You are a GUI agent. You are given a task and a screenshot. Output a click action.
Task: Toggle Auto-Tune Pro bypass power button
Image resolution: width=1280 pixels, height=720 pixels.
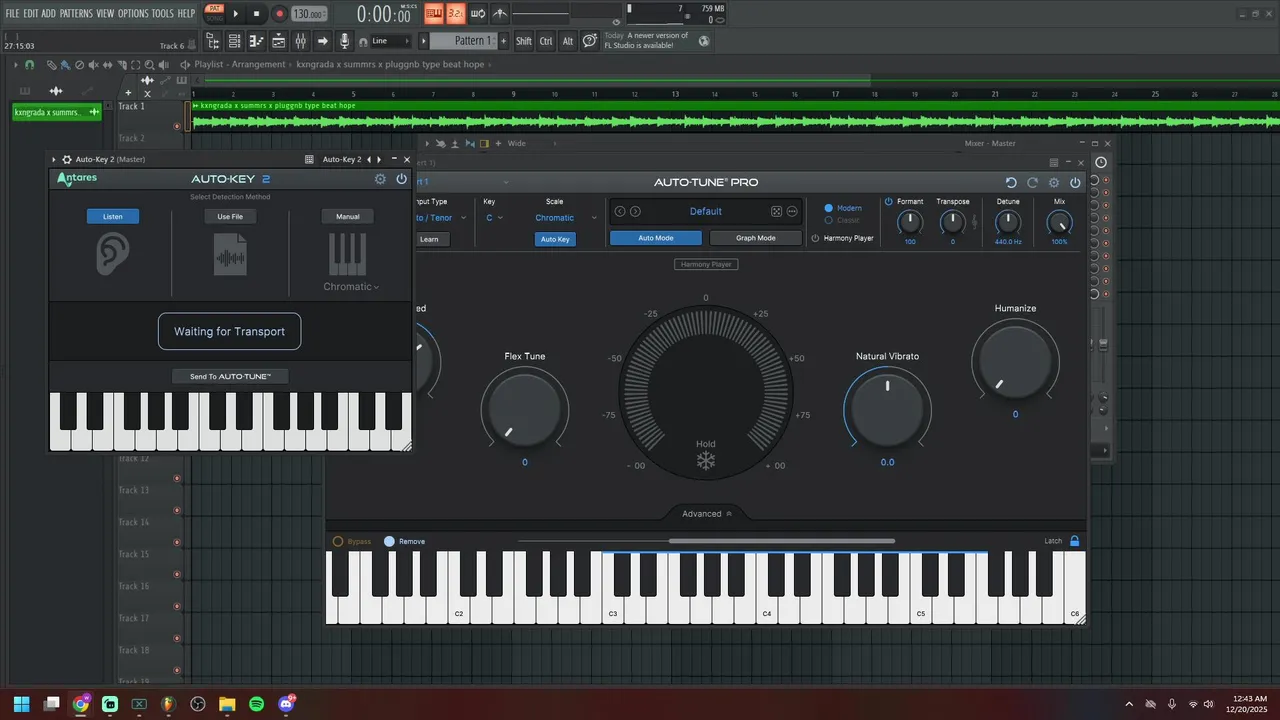click(1075, 183)
